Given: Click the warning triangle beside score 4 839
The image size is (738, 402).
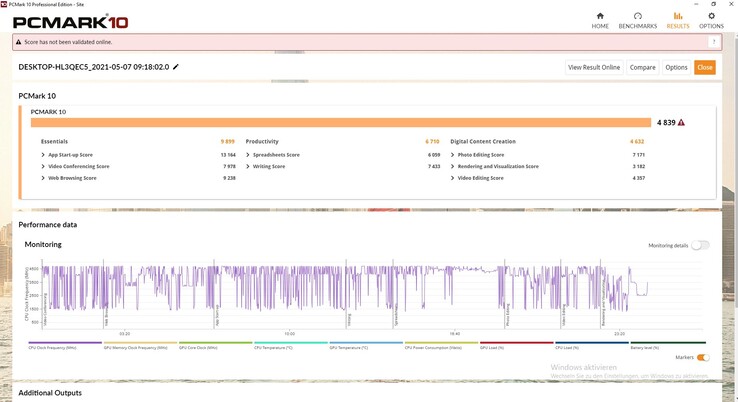Looking at the screenshot, I should (681, 123).
